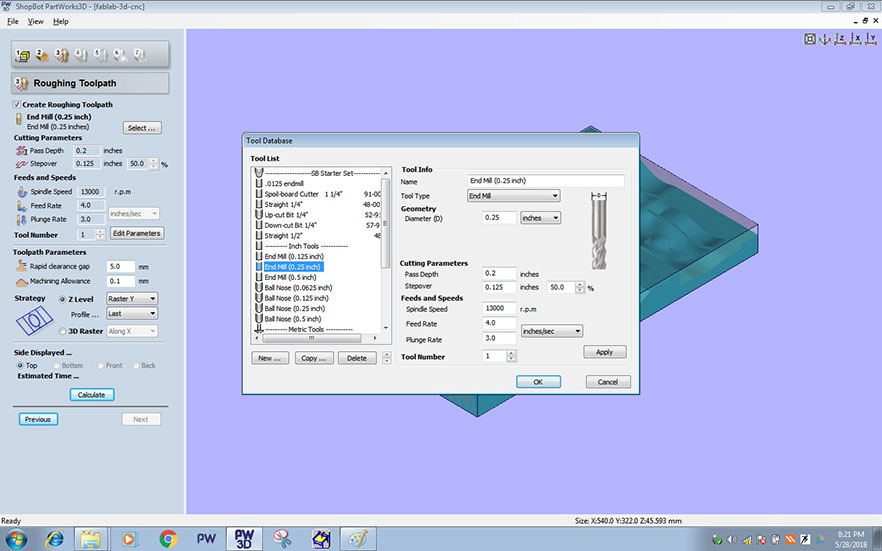Viewport: 882px width, 551px height.
Task: Click Spindle Speed icon in left panel
Action: [21, 192]
